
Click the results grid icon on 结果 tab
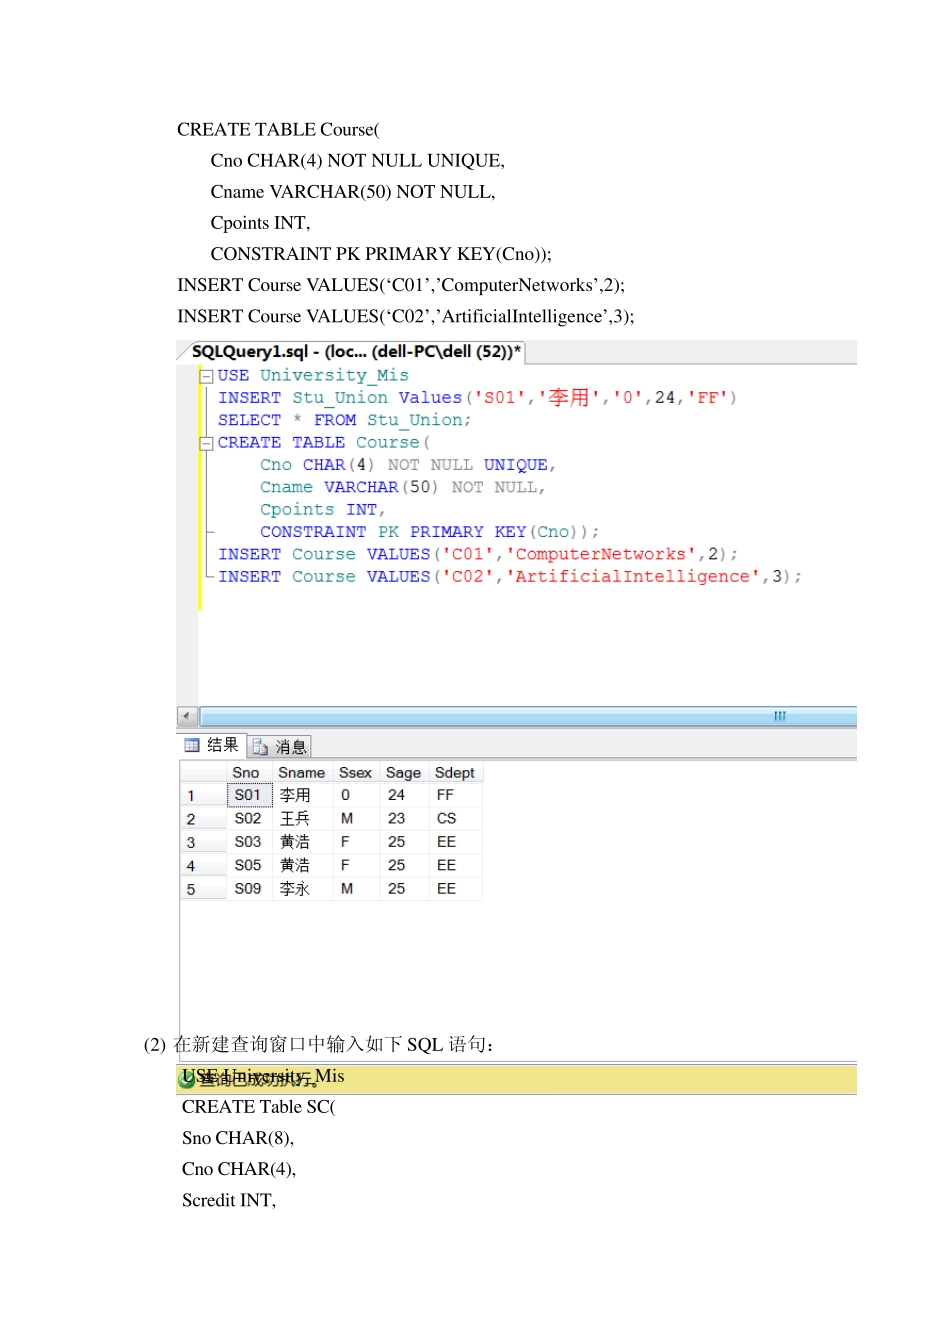192,745
